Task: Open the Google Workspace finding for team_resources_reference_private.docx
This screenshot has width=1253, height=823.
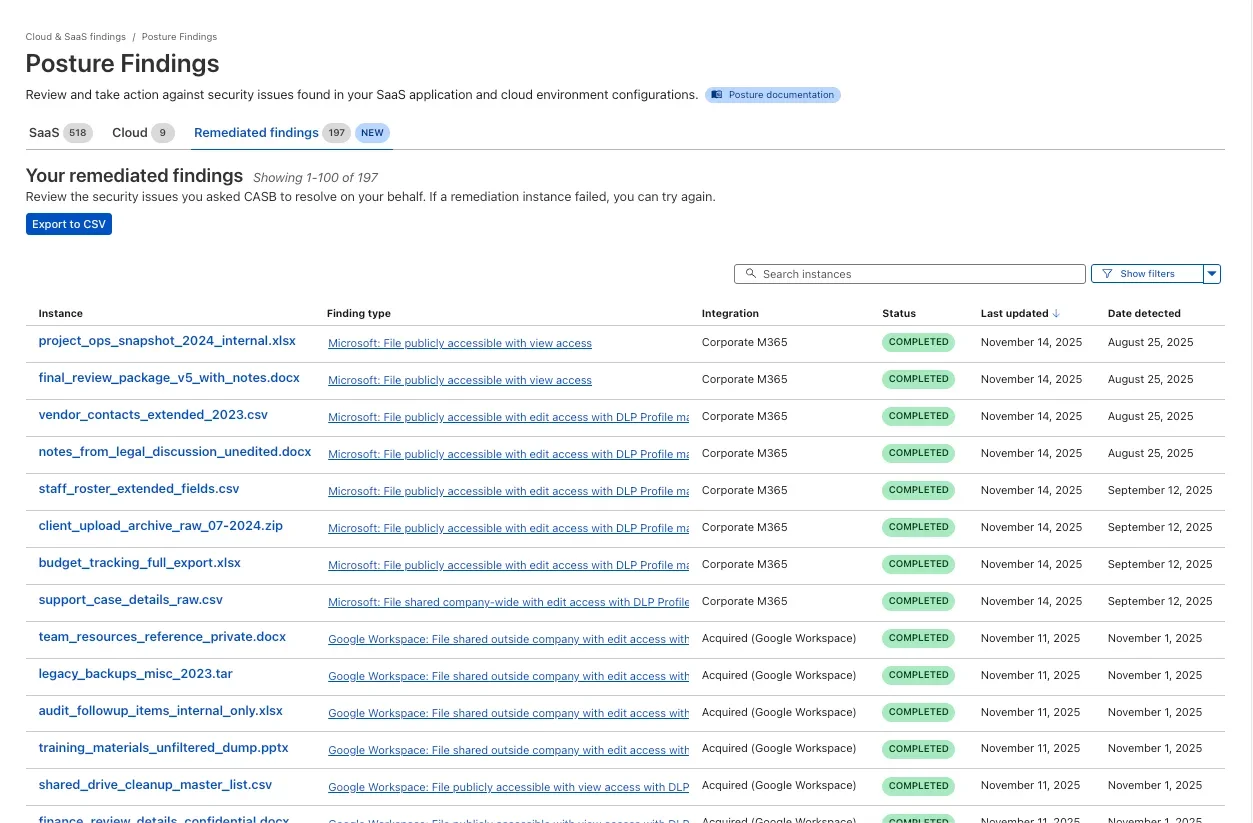Action: pos(508,639)
